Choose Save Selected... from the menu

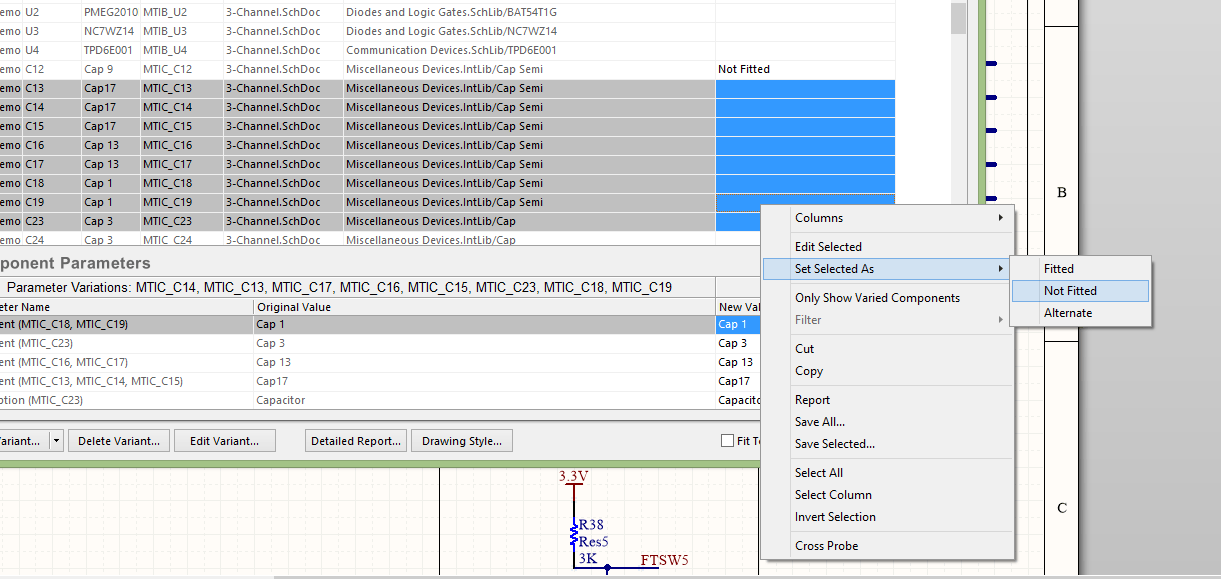point(887,444)
